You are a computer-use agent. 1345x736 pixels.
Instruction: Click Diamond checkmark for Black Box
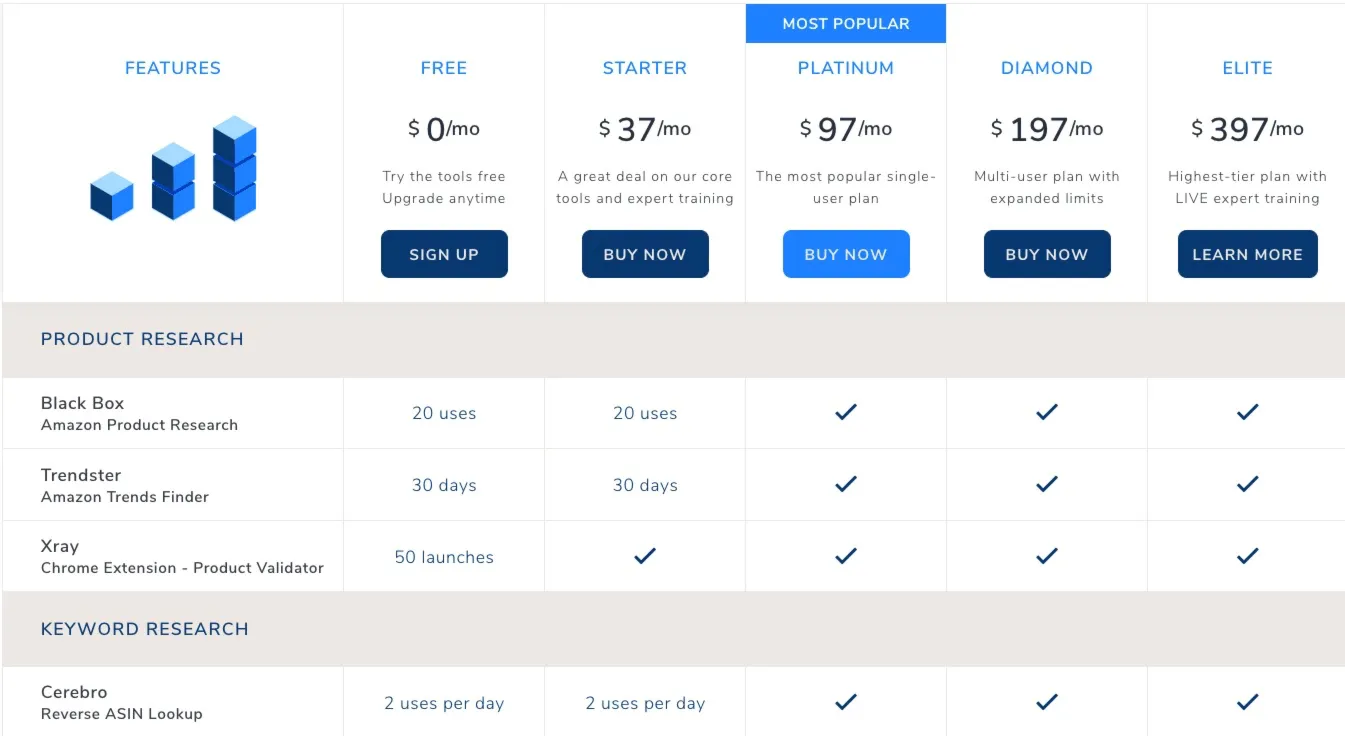[x=1047, y=412]
